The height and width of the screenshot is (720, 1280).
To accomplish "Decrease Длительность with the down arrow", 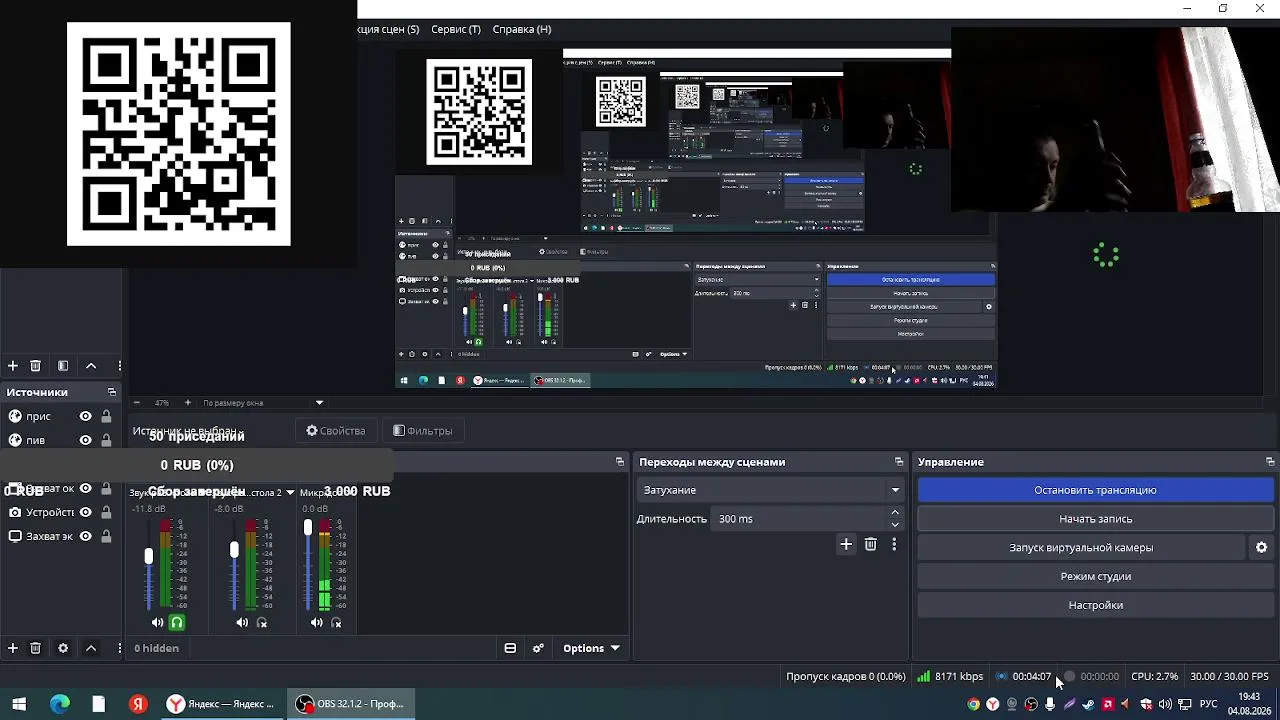I will pyautogui.click(x=895, y=525).
